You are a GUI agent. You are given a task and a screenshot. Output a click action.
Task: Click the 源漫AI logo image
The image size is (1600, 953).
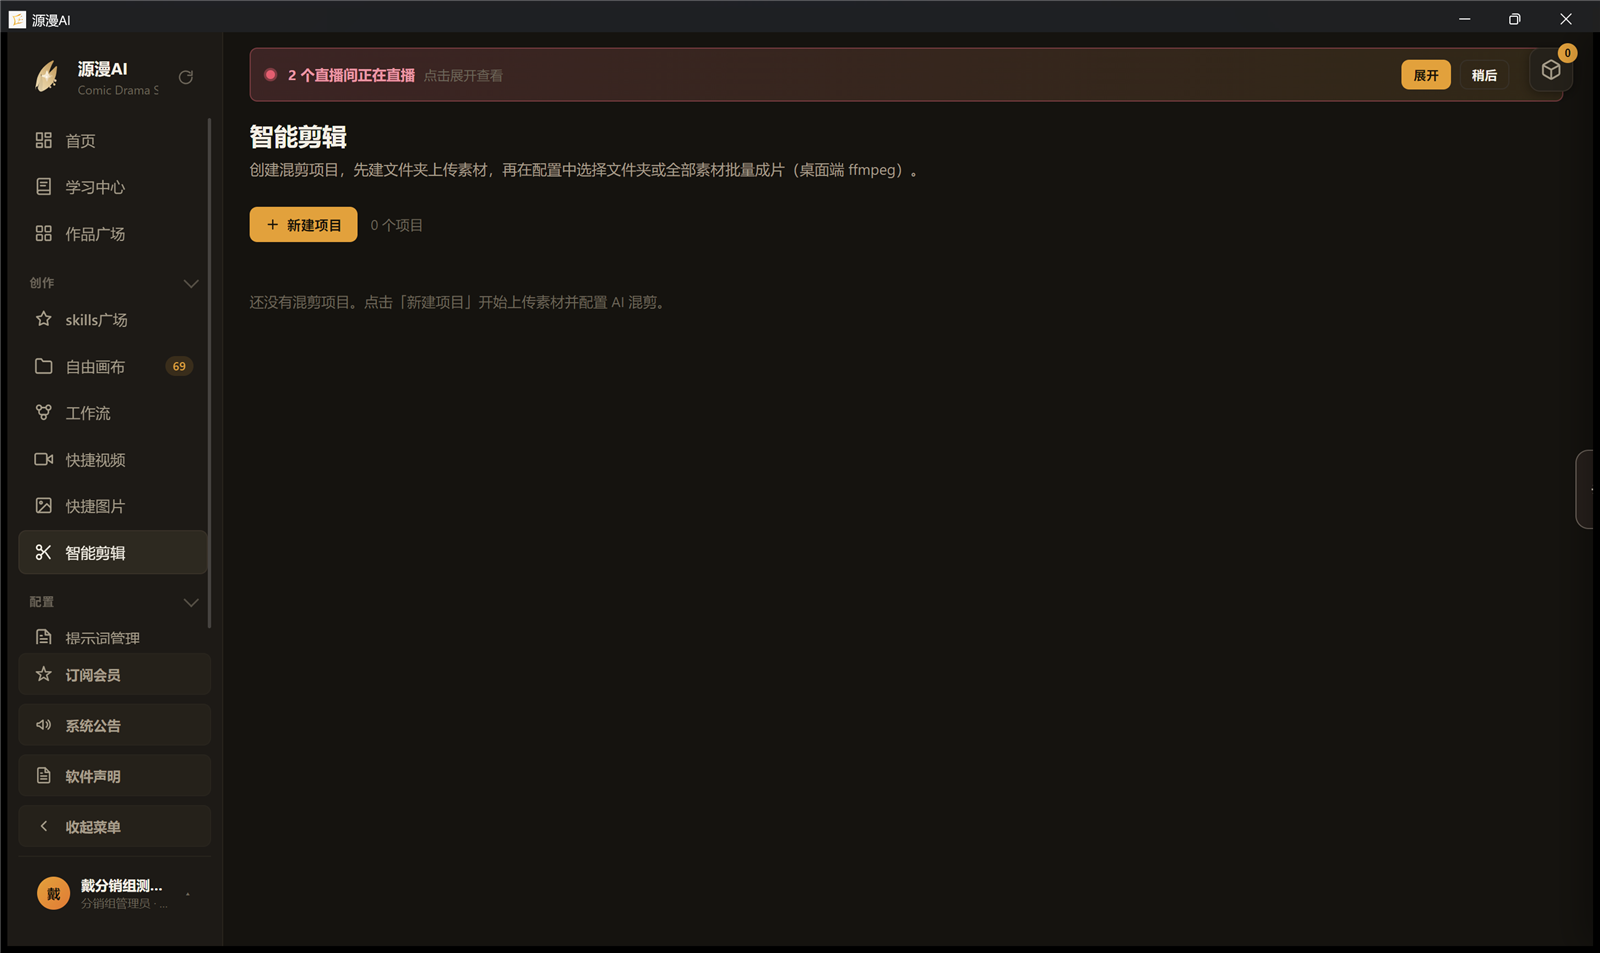47,77
